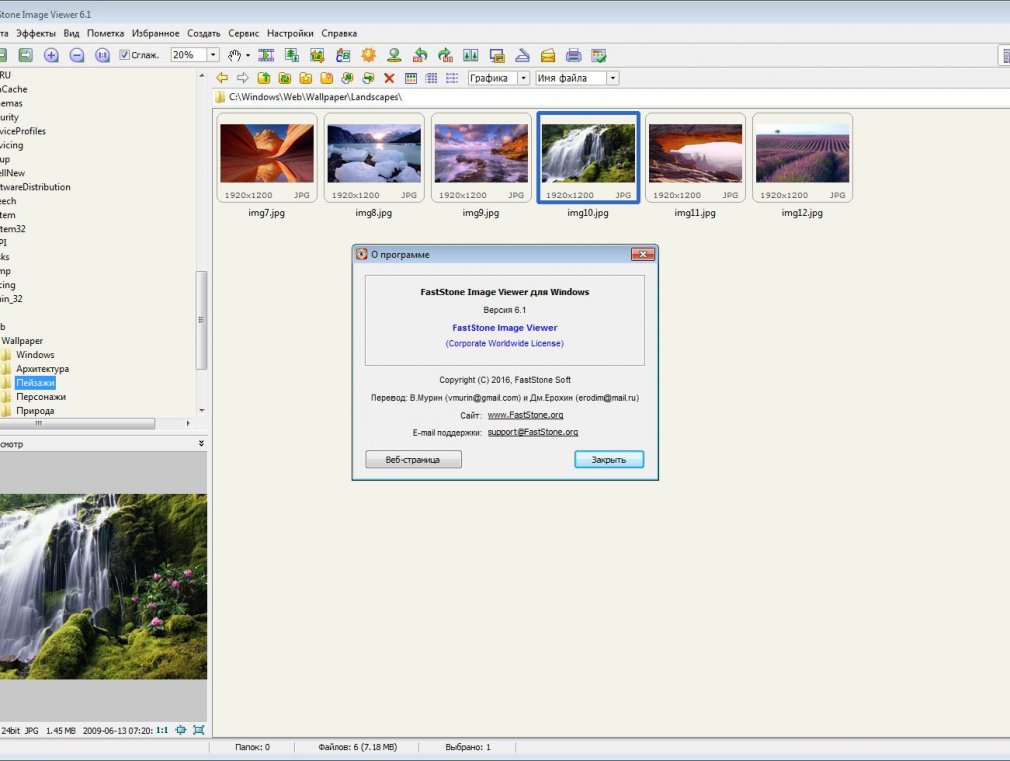Open the compare selected images icon
The image size is (1010, 761).
coord(471,55)
